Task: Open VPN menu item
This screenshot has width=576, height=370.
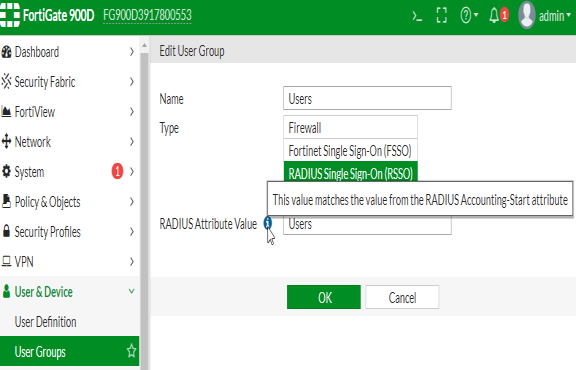Action: tap(69, 262)
